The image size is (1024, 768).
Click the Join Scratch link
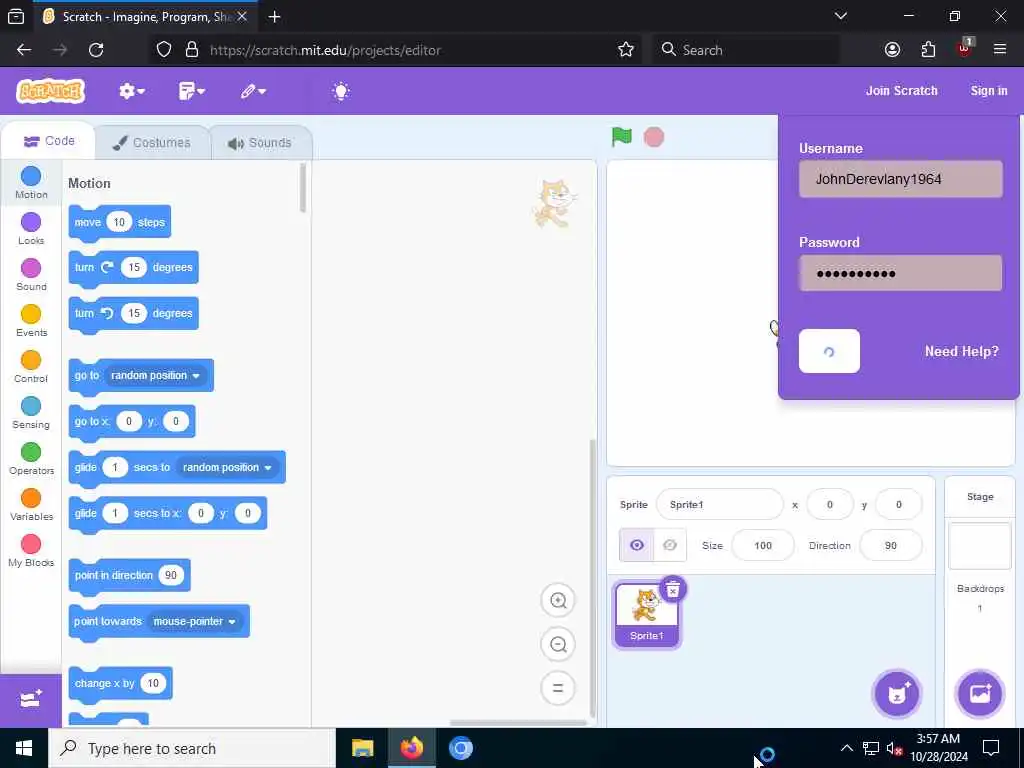pyautogui.click(x=901, y=91)
